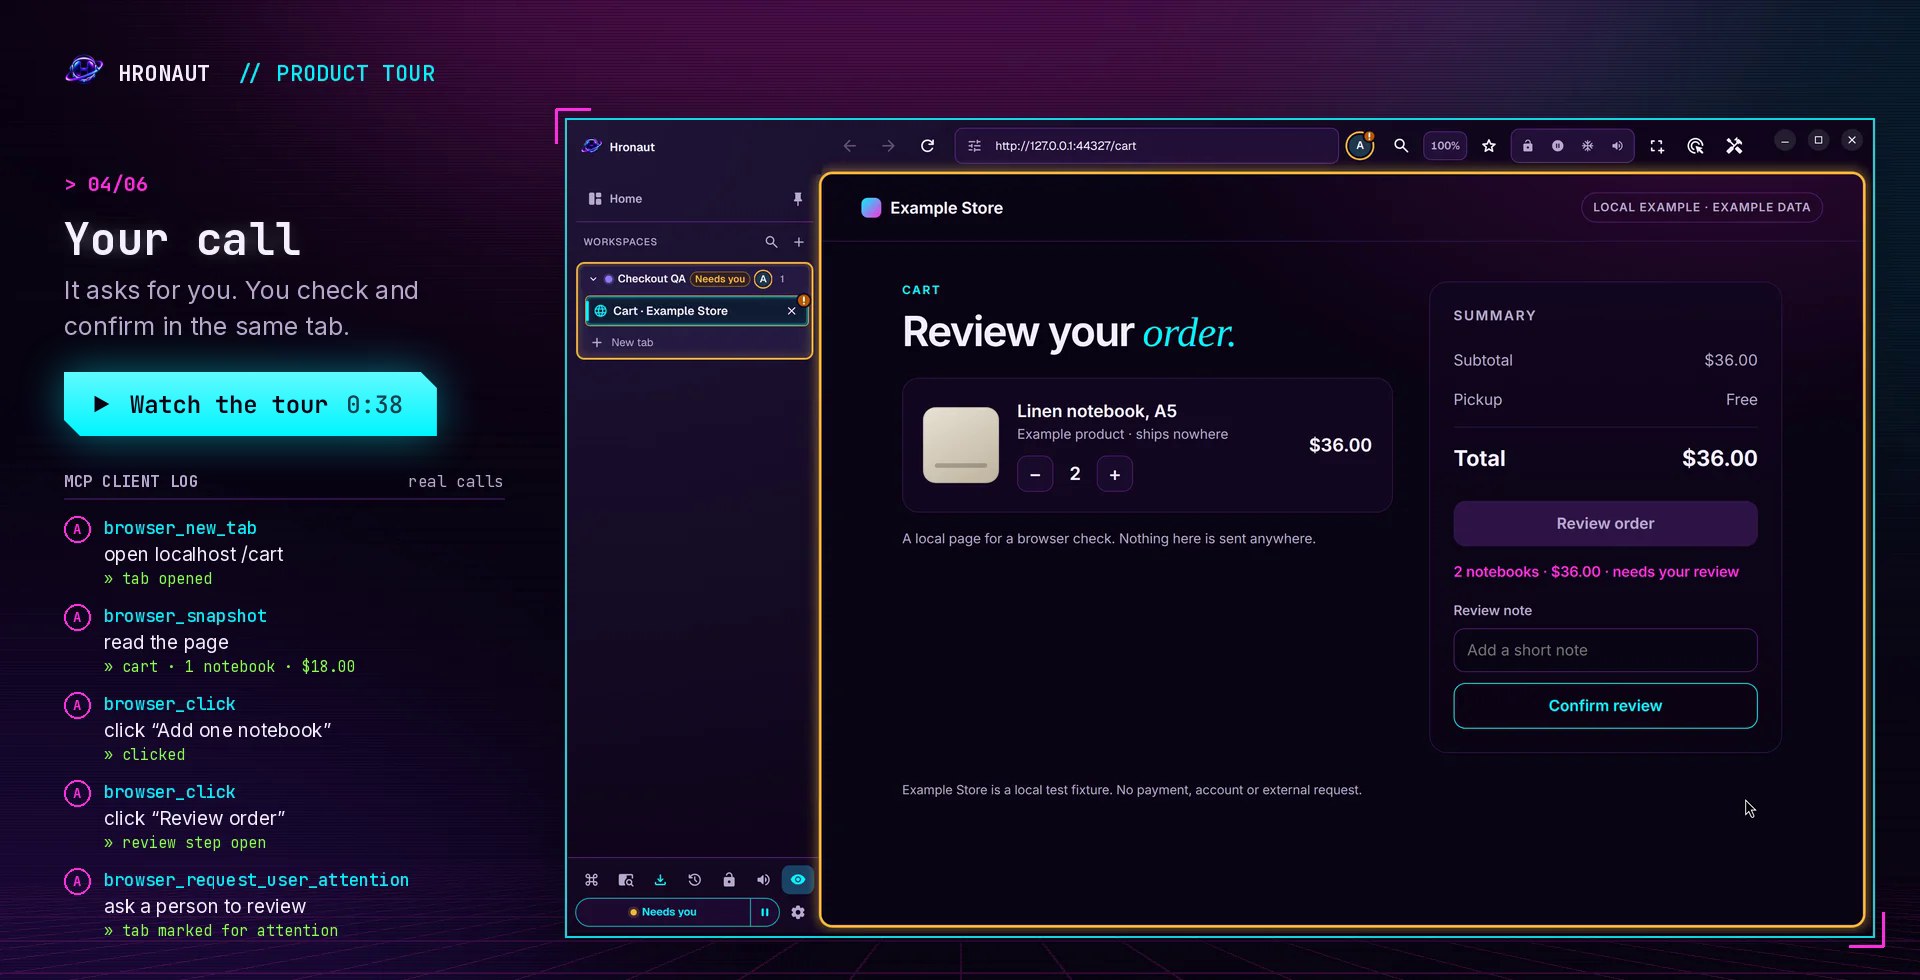
Task: Increase notebook quantity with the plus button
Action: coord(1114,474)
